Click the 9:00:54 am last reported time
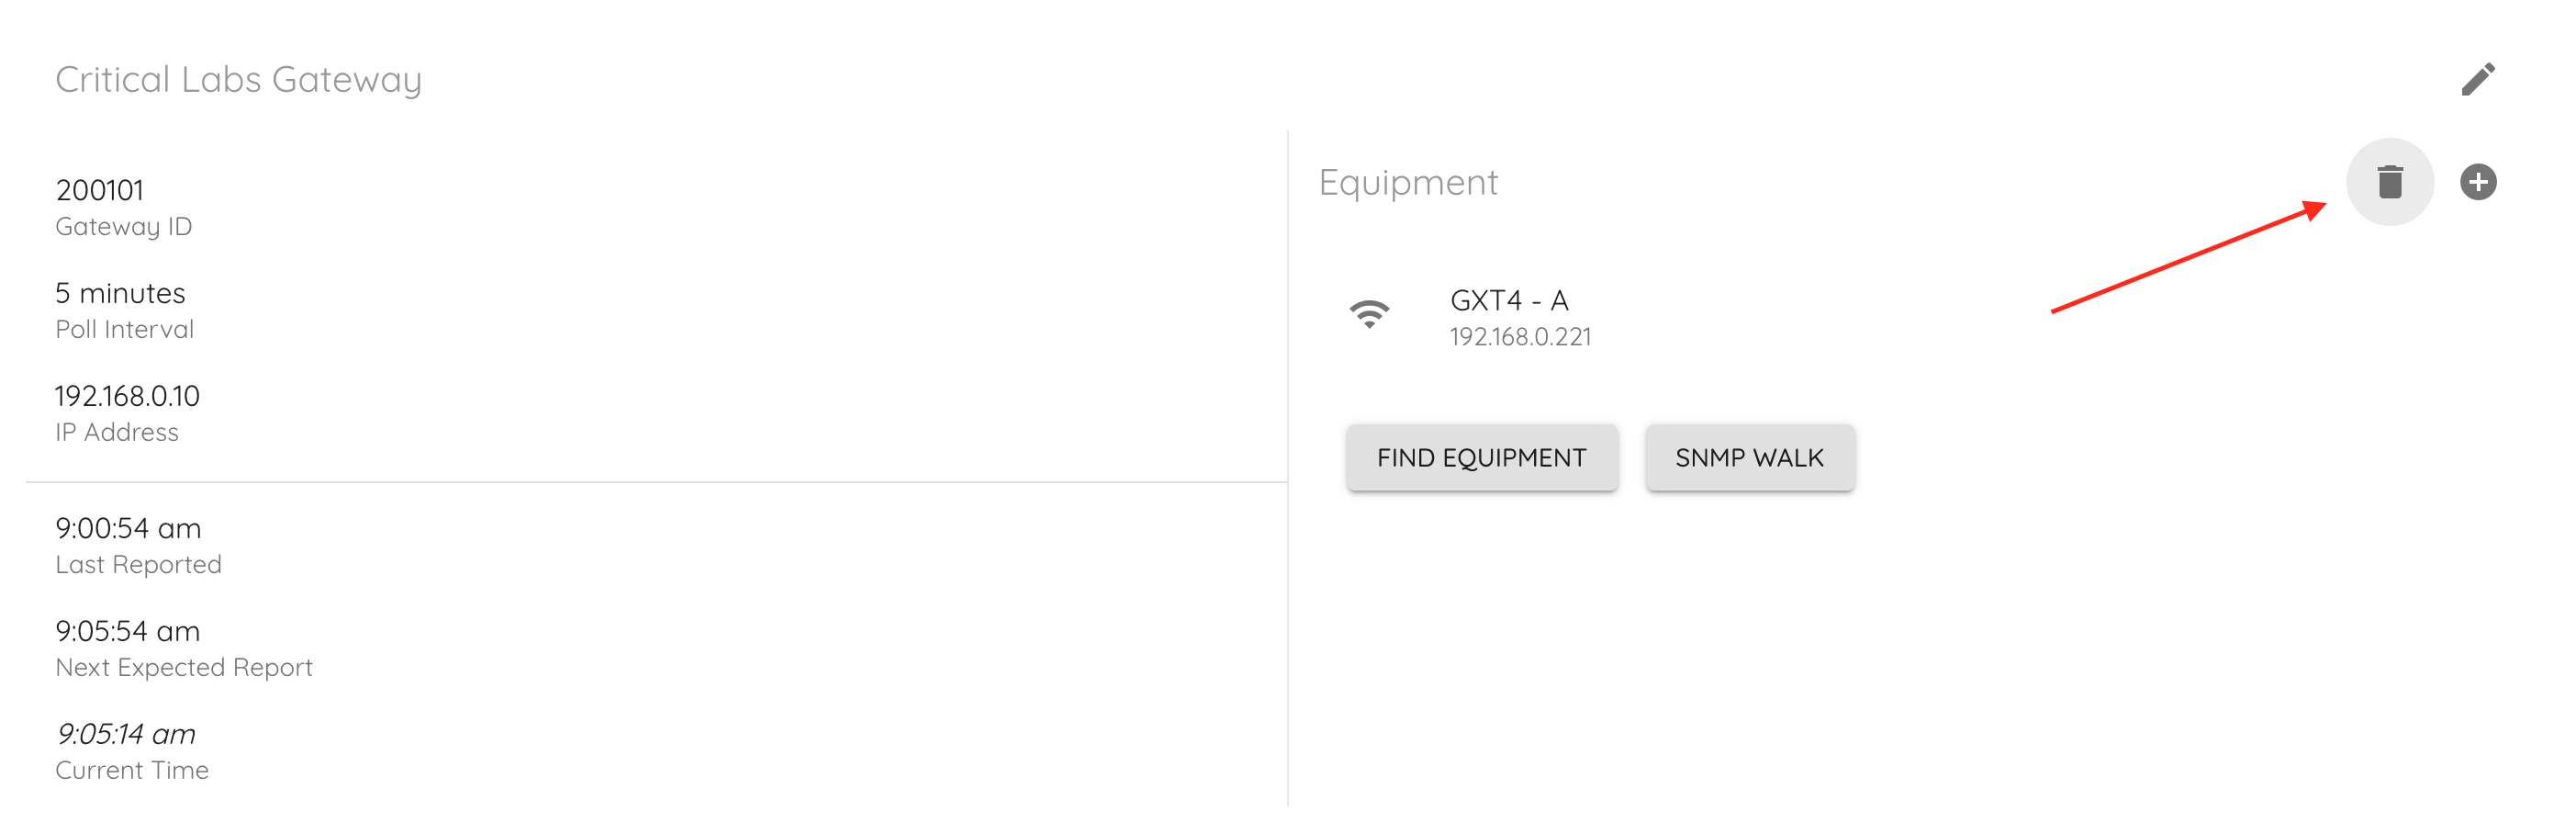Screen dimensions: 2576x823 tap(128, 528)
